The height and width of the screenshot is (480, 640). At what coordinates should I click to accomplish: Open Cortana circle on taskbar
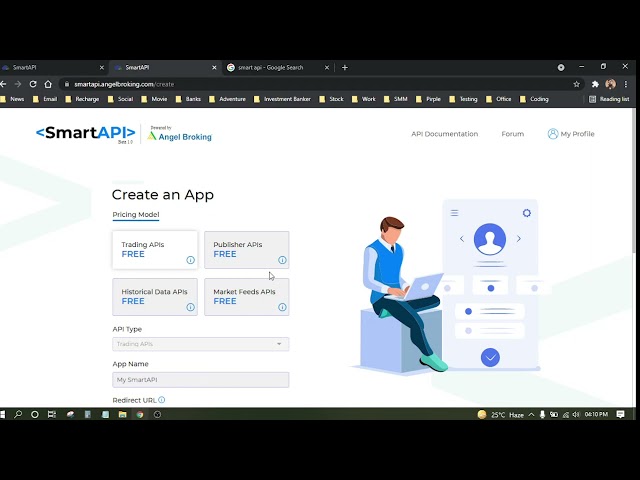(x=35, y=414)
